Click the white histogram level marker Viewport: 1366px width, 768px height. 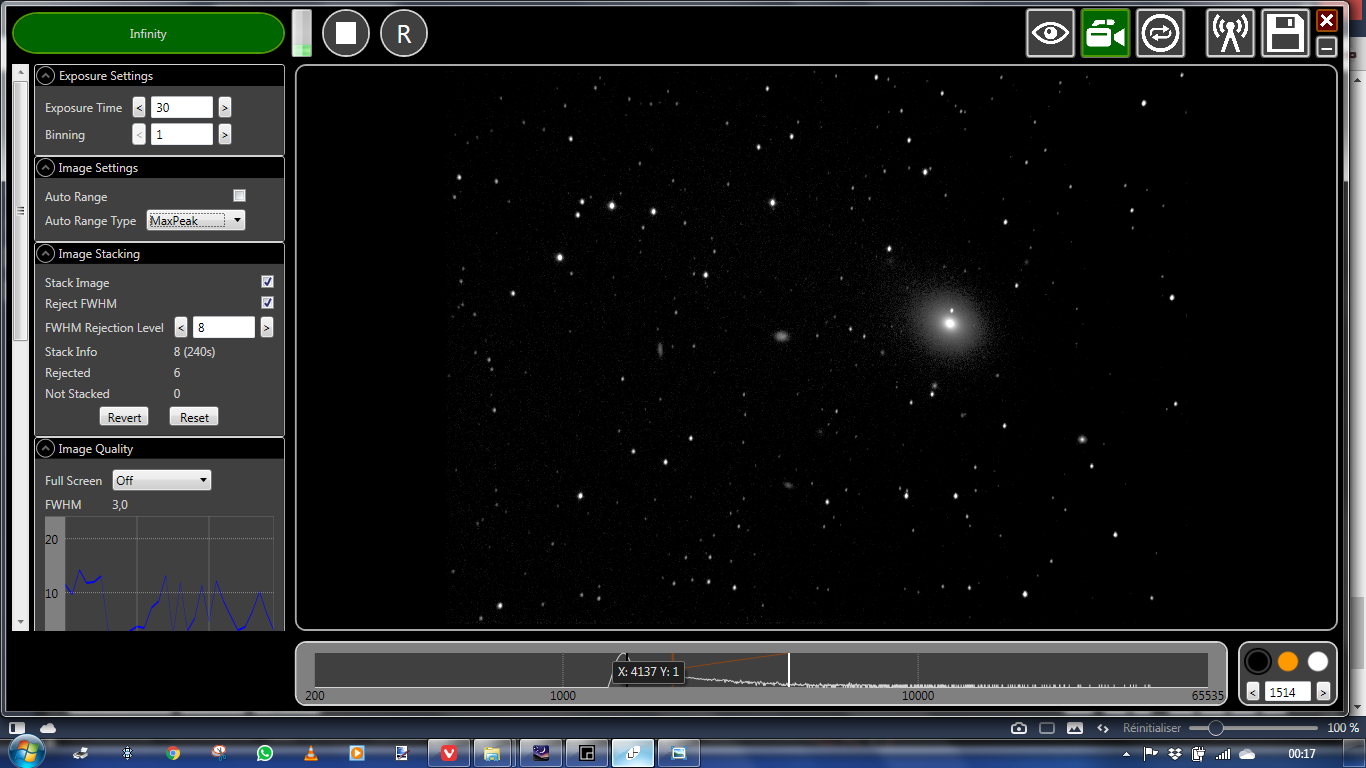pyautogui.click(x=789, y=669)
